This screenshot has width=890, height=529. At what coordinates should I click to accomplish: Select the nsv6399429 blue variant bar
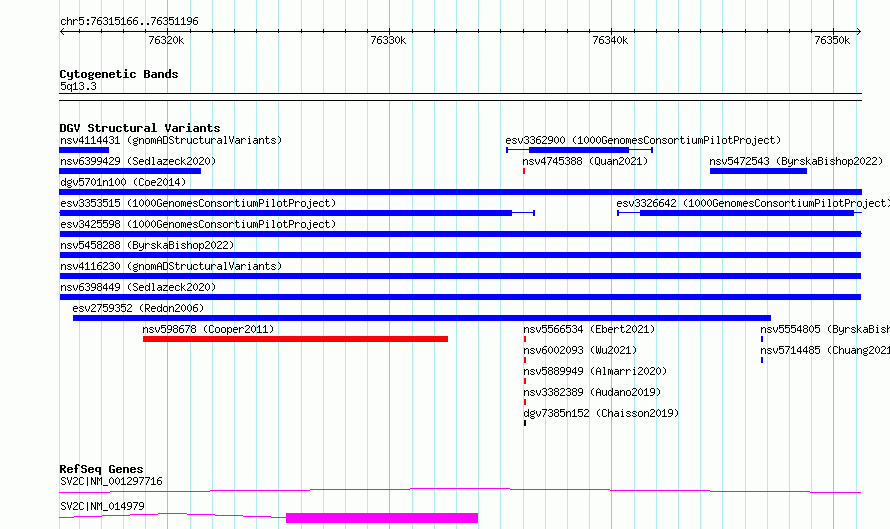(130, 171)
